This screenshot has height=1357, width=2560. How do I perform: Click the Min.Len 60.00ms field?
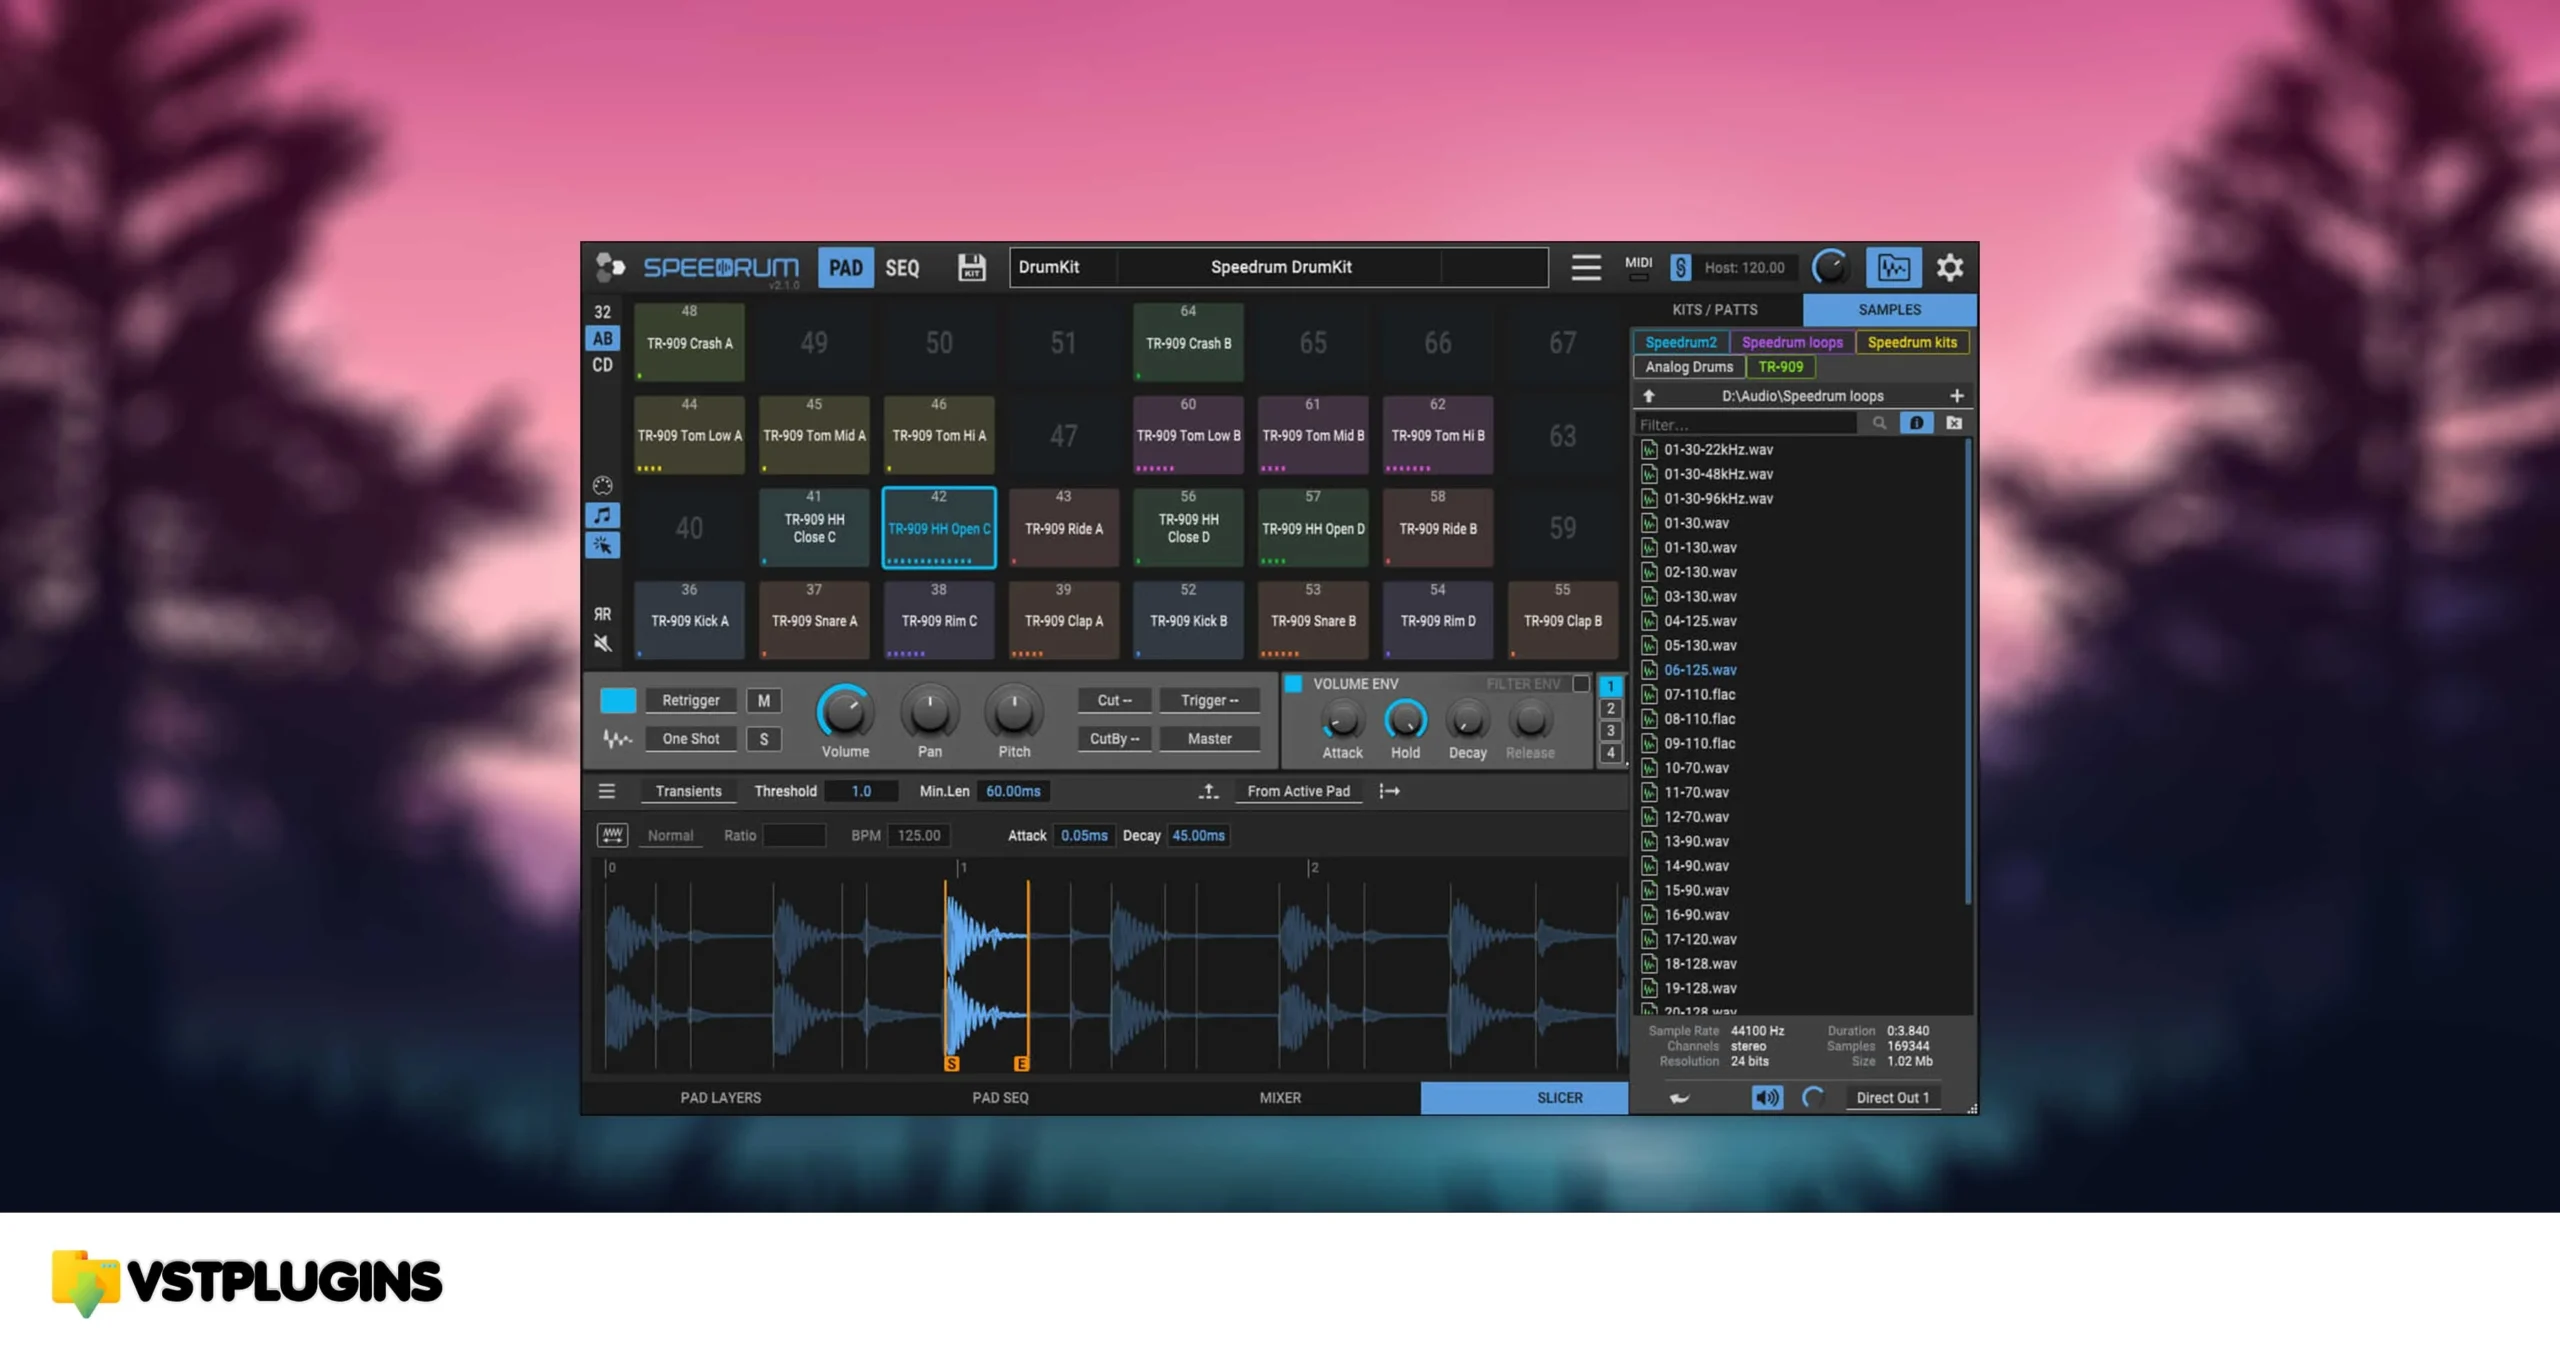coord(1013,791)
